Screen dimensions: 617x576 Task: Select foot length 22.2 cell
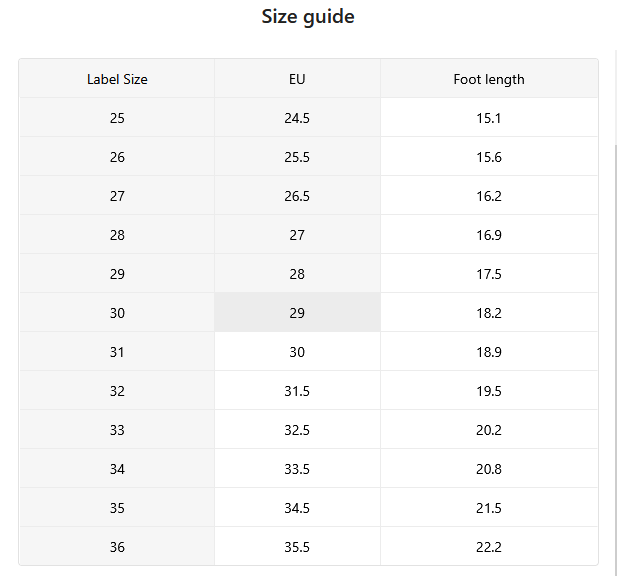pyautogui.click(x=489, y=546)
